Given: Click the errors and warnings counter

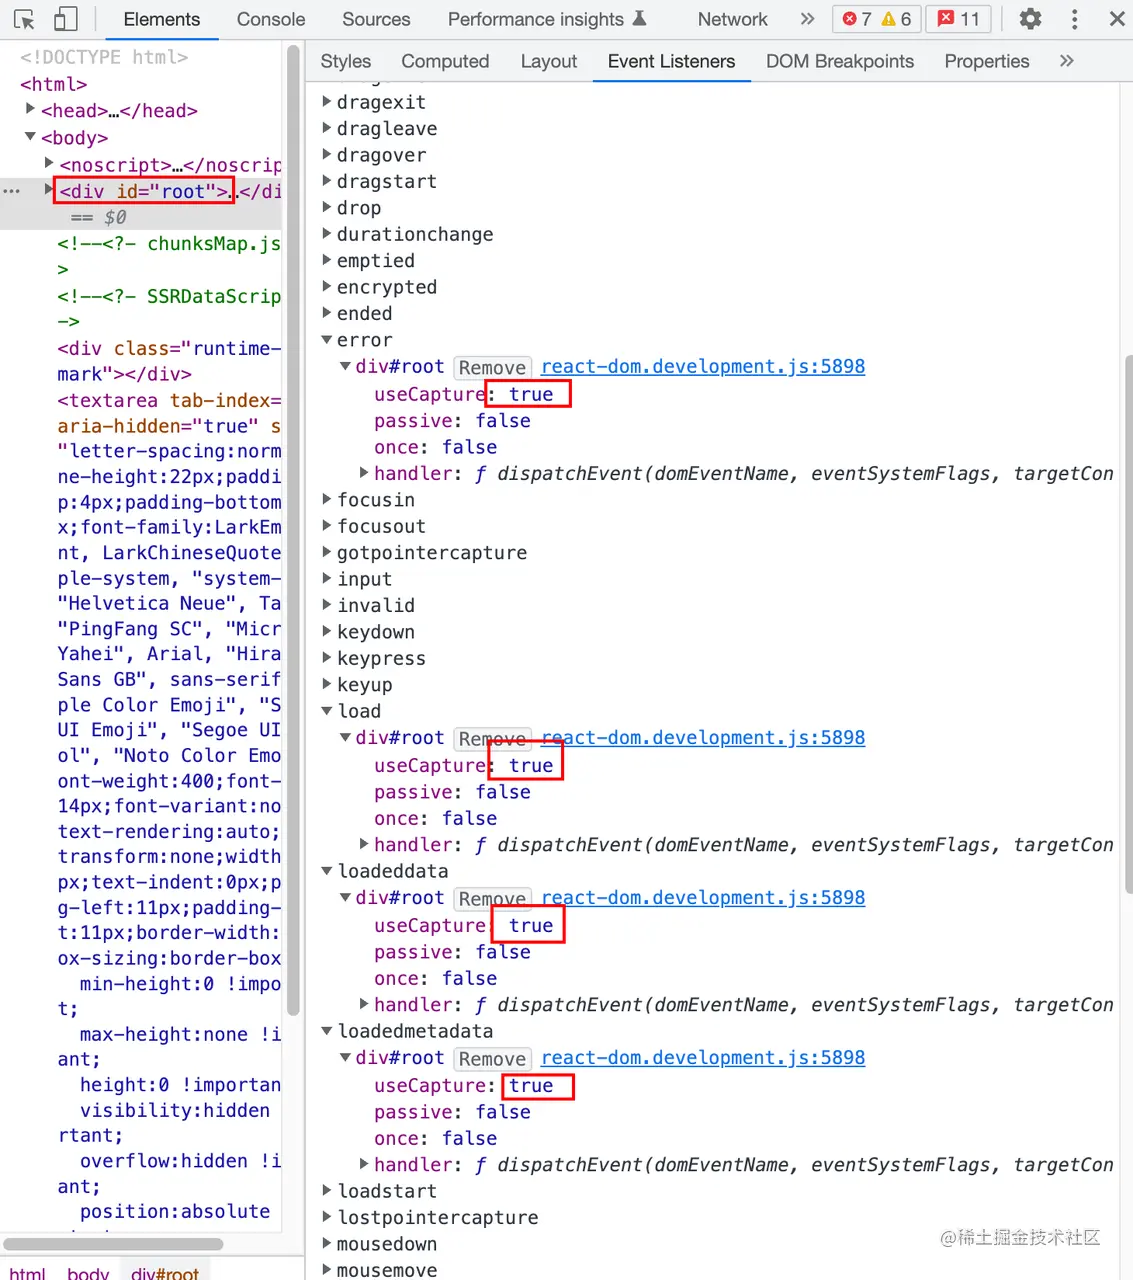Looking at the screenshot, I should [x=876, y=19].
